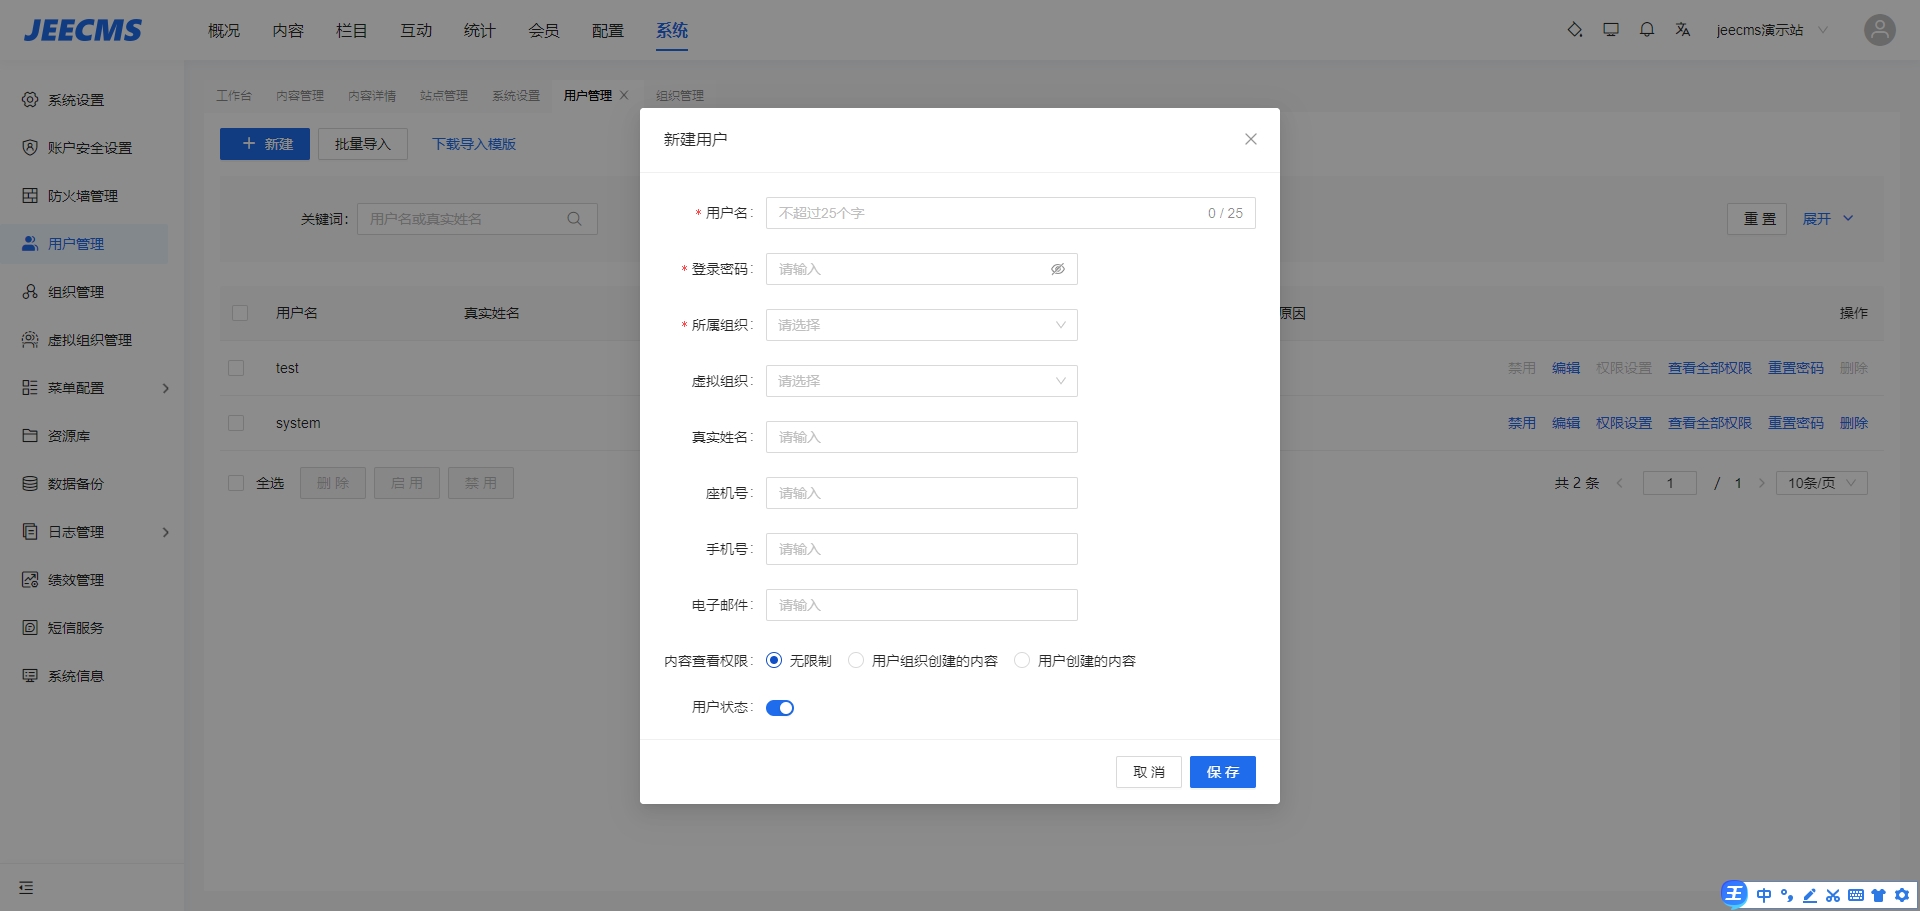
Task: Select the 用户创建的内容 radio option
Action: pyautogui.click(x=1022, y=660)
